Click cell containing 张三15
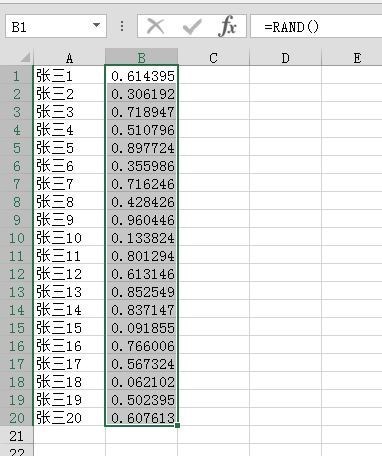The image size is (382, 456). [69, 328]
